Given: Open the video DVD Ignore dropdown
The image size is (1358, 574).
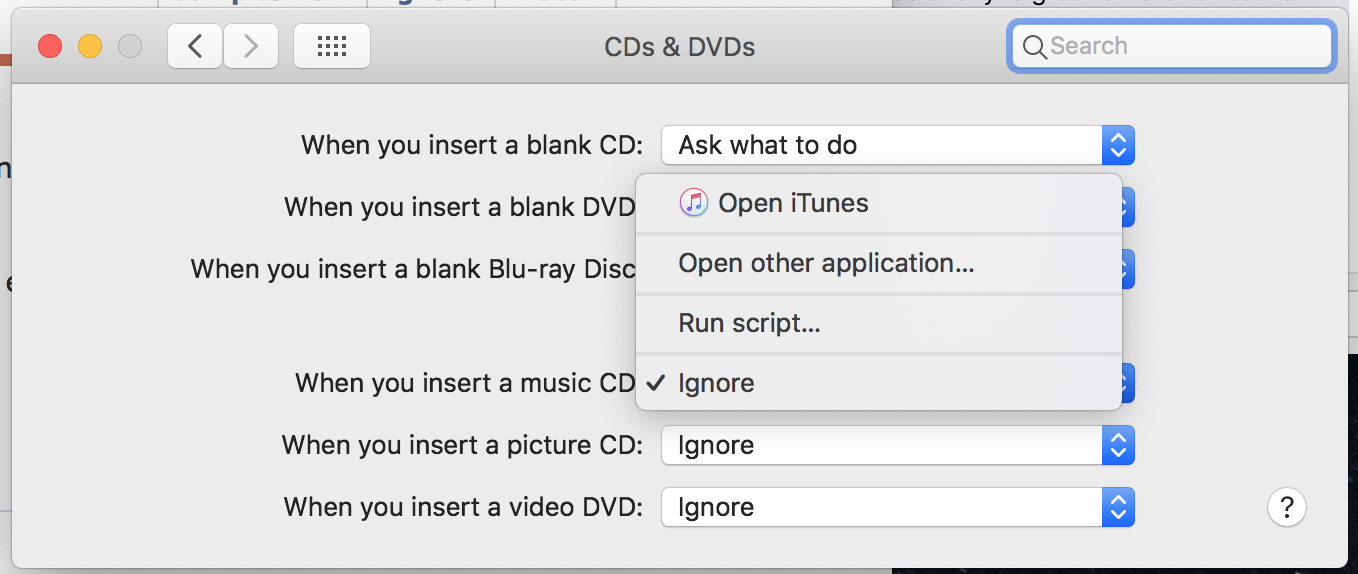Looking at the screenshot, I should tap(897, 507).
